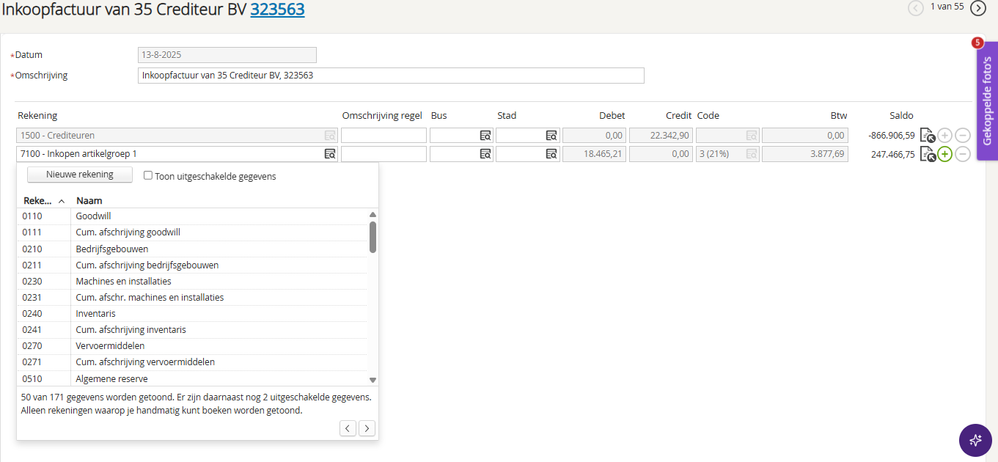Go to previous invoice with left arrow

coord(916,8)
